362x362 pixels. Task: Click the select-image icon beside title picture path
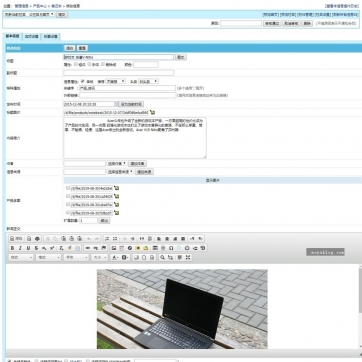[152, 113]
